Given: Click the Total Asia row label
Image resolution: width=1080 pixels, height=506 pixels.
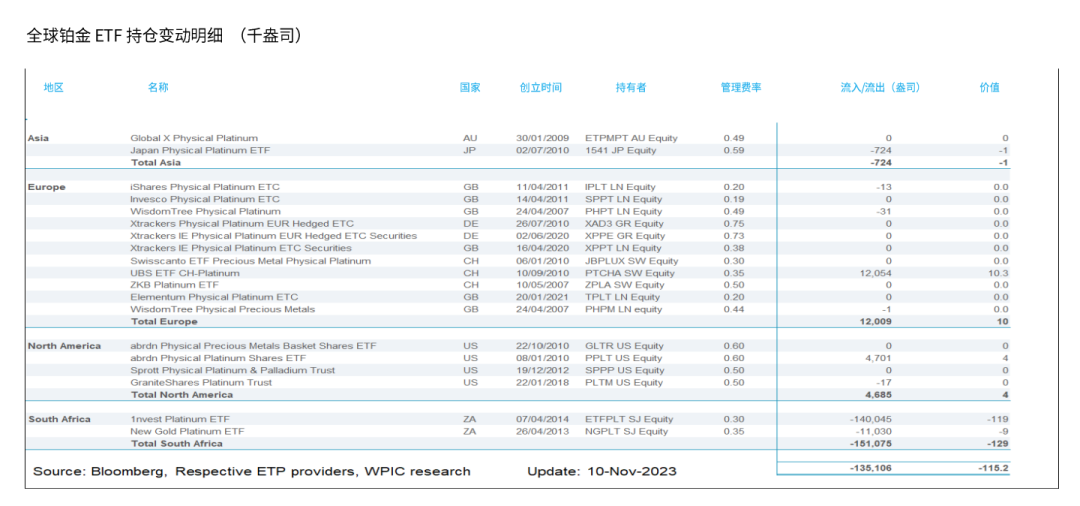Looking at the screenshot, I should (156, 162).
